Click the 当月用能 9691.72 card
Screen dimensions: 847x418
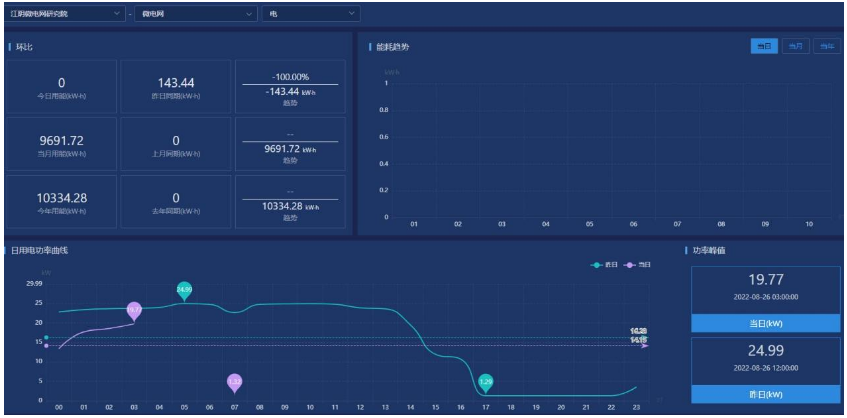[x=61, y=144]
